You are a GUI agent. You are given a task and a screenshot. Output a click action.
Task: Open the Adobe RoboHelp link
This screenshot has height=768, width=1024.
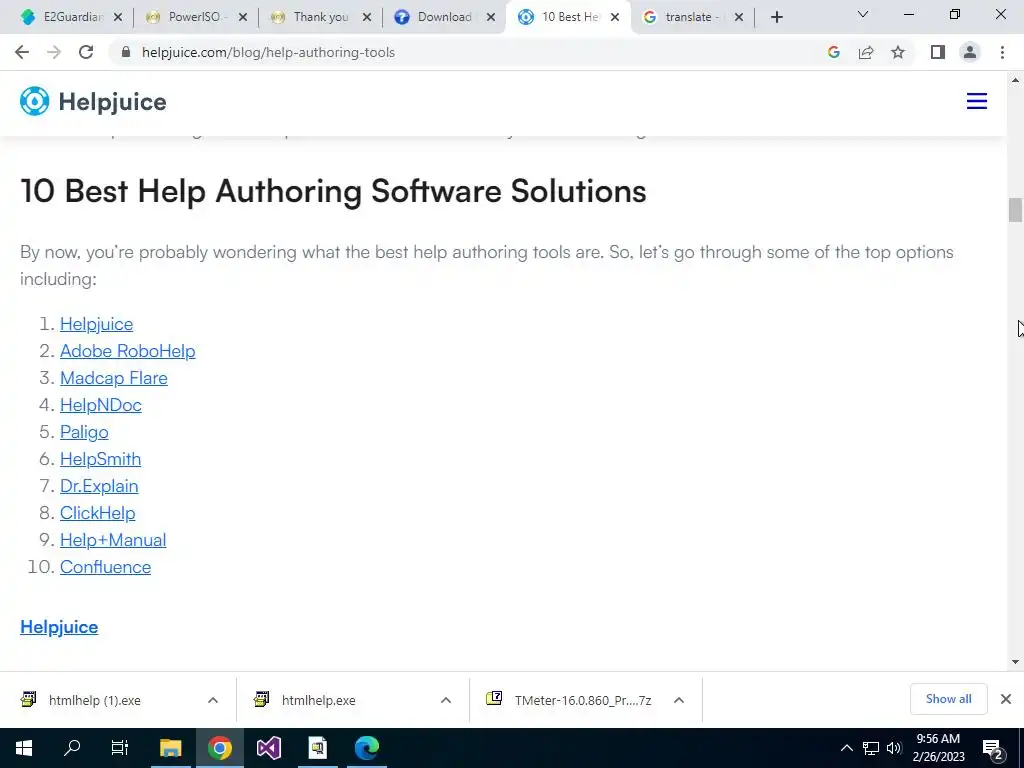128,351
